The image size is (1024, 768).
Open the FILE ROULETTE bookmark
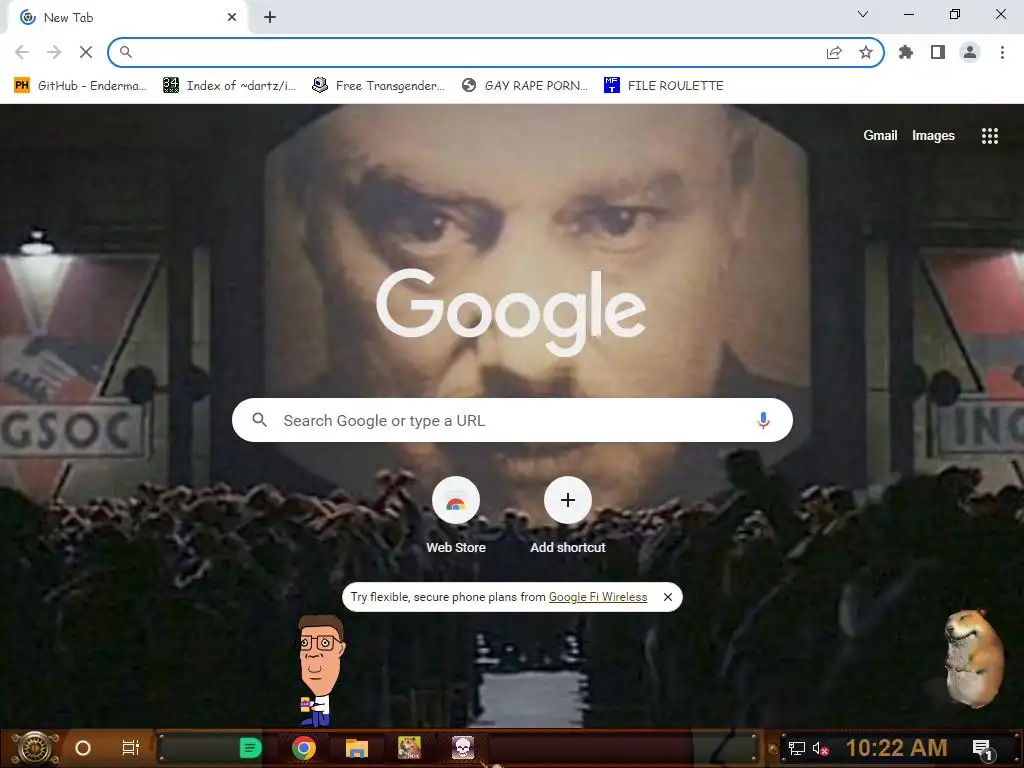click(664, 86)
